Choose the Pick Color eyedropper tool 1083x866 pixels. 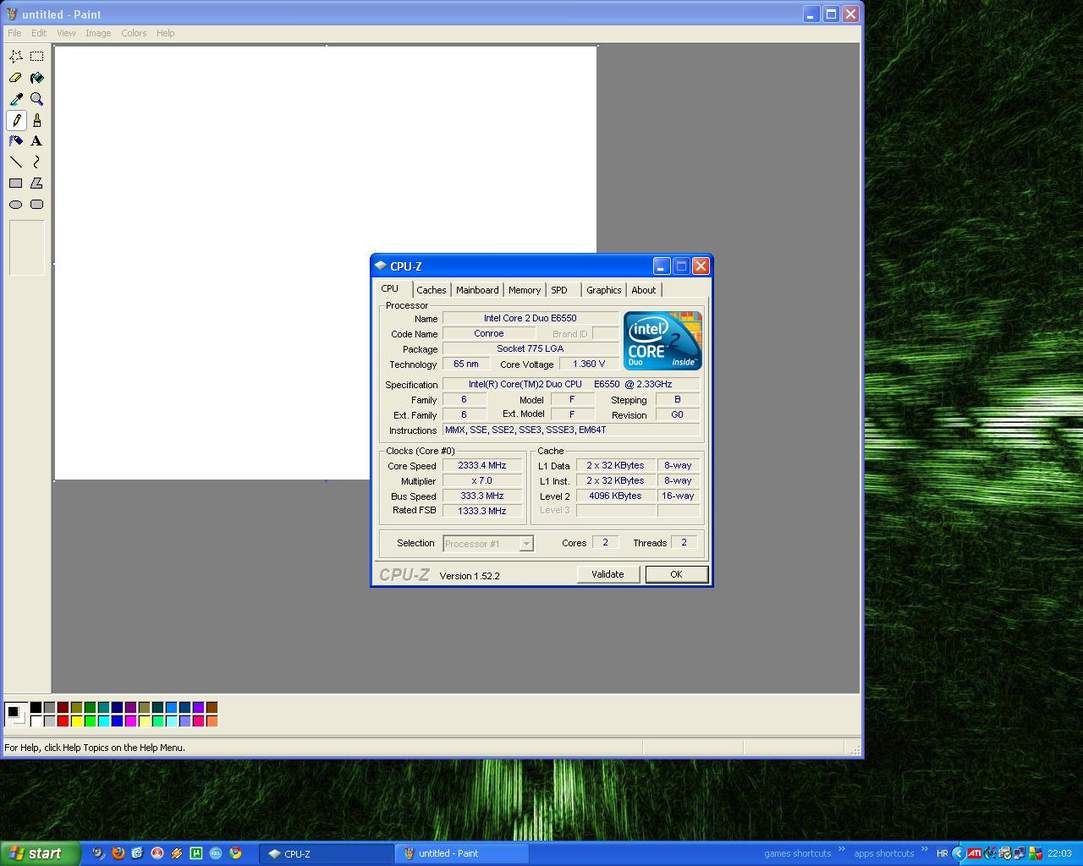(x=16, y=99)
